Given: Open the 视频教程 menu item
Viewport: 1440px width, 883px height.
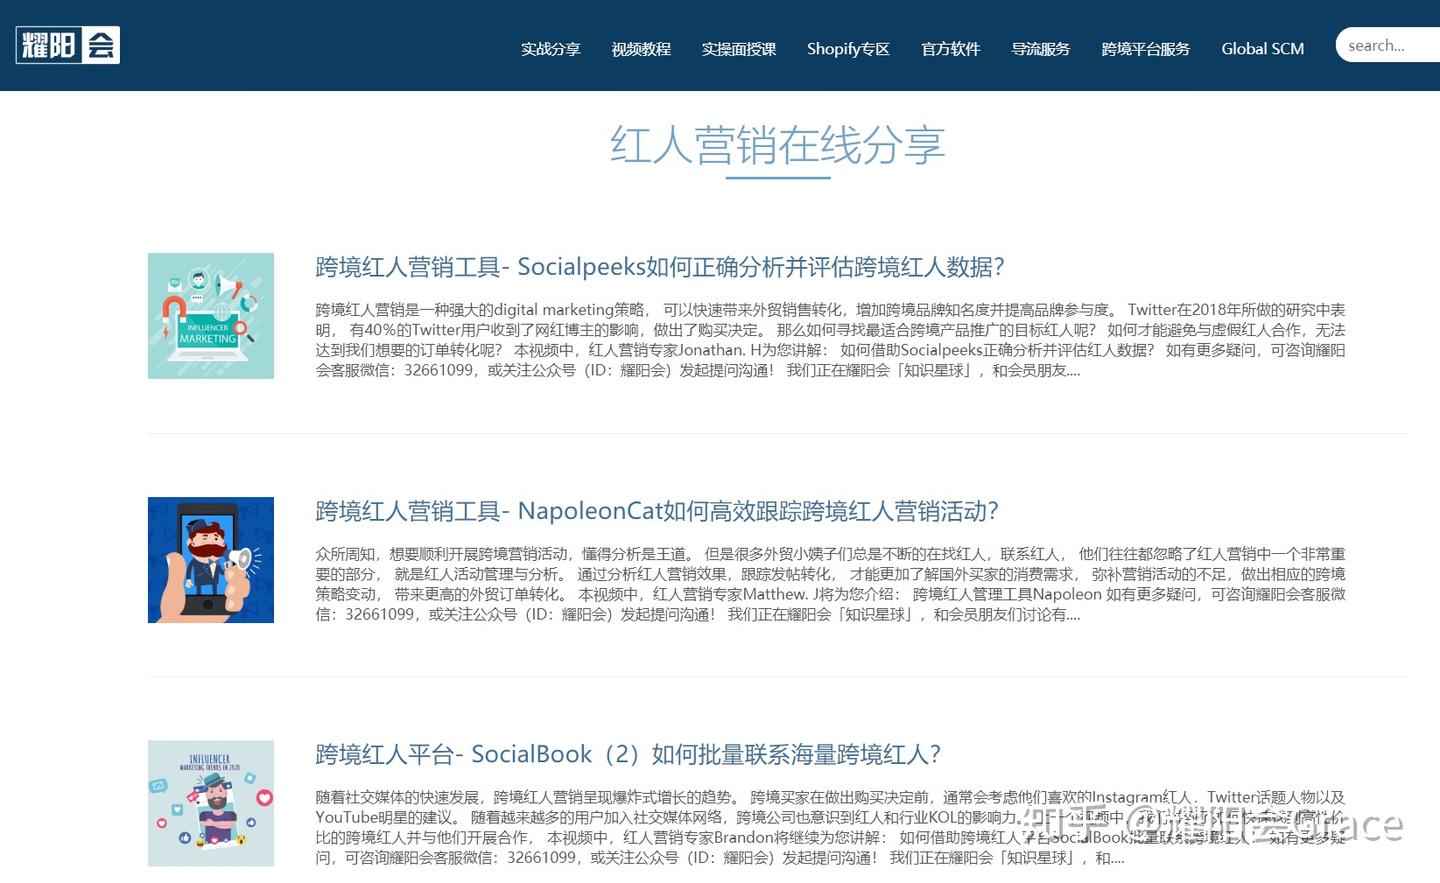Looking at the screenshot, I should pyautogui.click(x=641, y=49).
